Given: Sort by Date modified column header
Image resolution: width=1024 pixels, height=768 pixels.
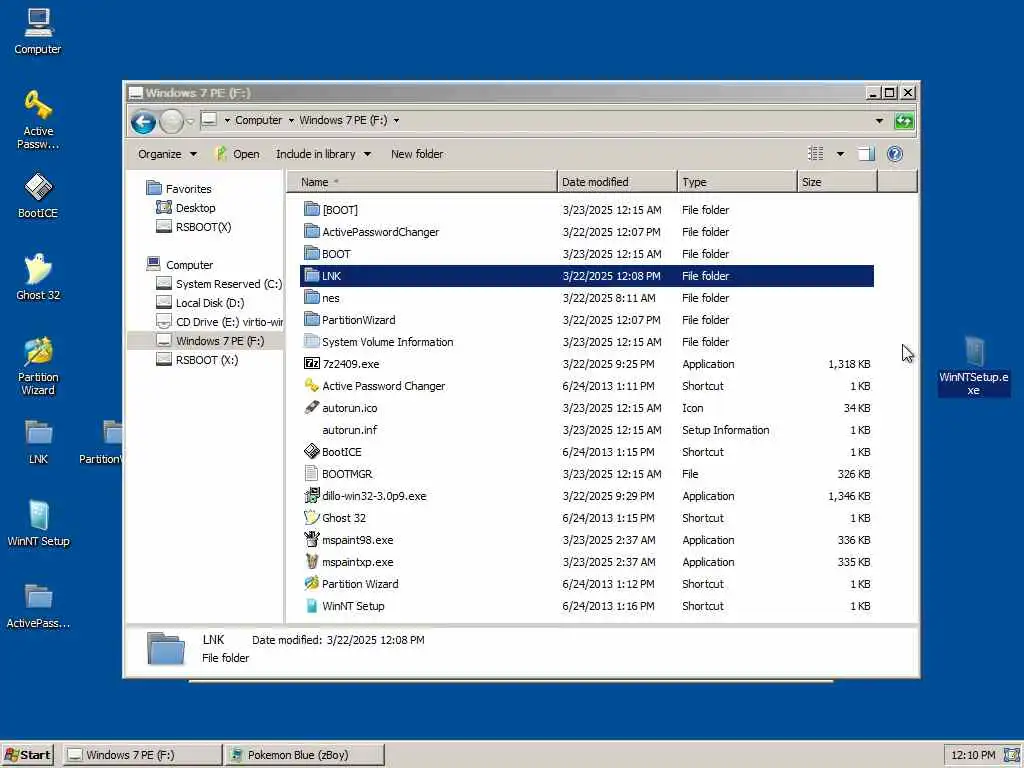Looking at the screenshot, I should pyautogui.click(x=617, y=182).
